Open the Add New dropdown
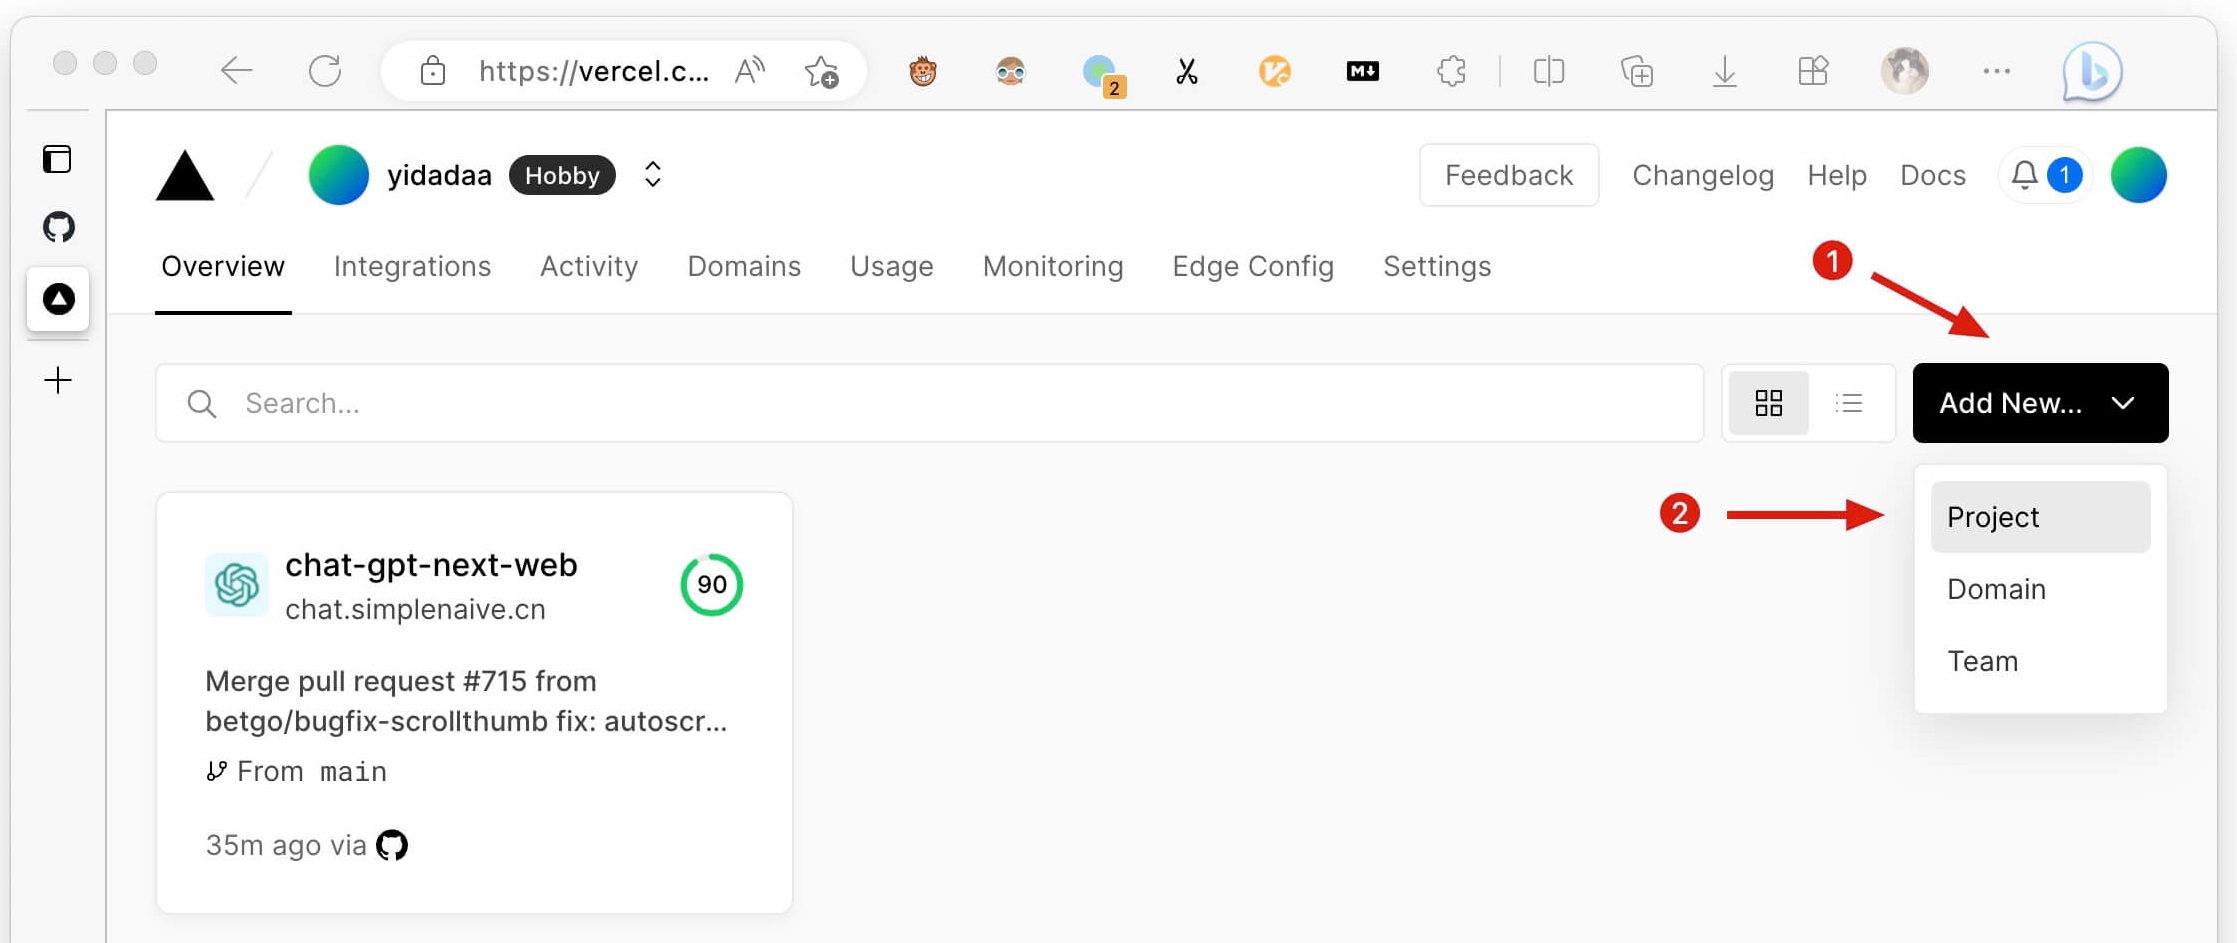This screenshot has height=943, width=2237. [x=2039, y=403]
